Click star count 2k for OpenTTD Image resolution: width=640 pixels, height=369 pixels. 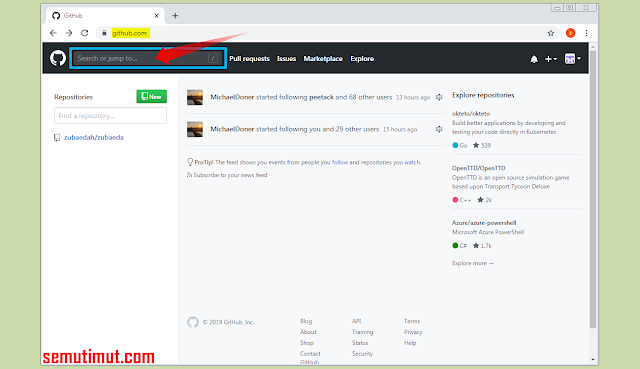pos(484,200)
